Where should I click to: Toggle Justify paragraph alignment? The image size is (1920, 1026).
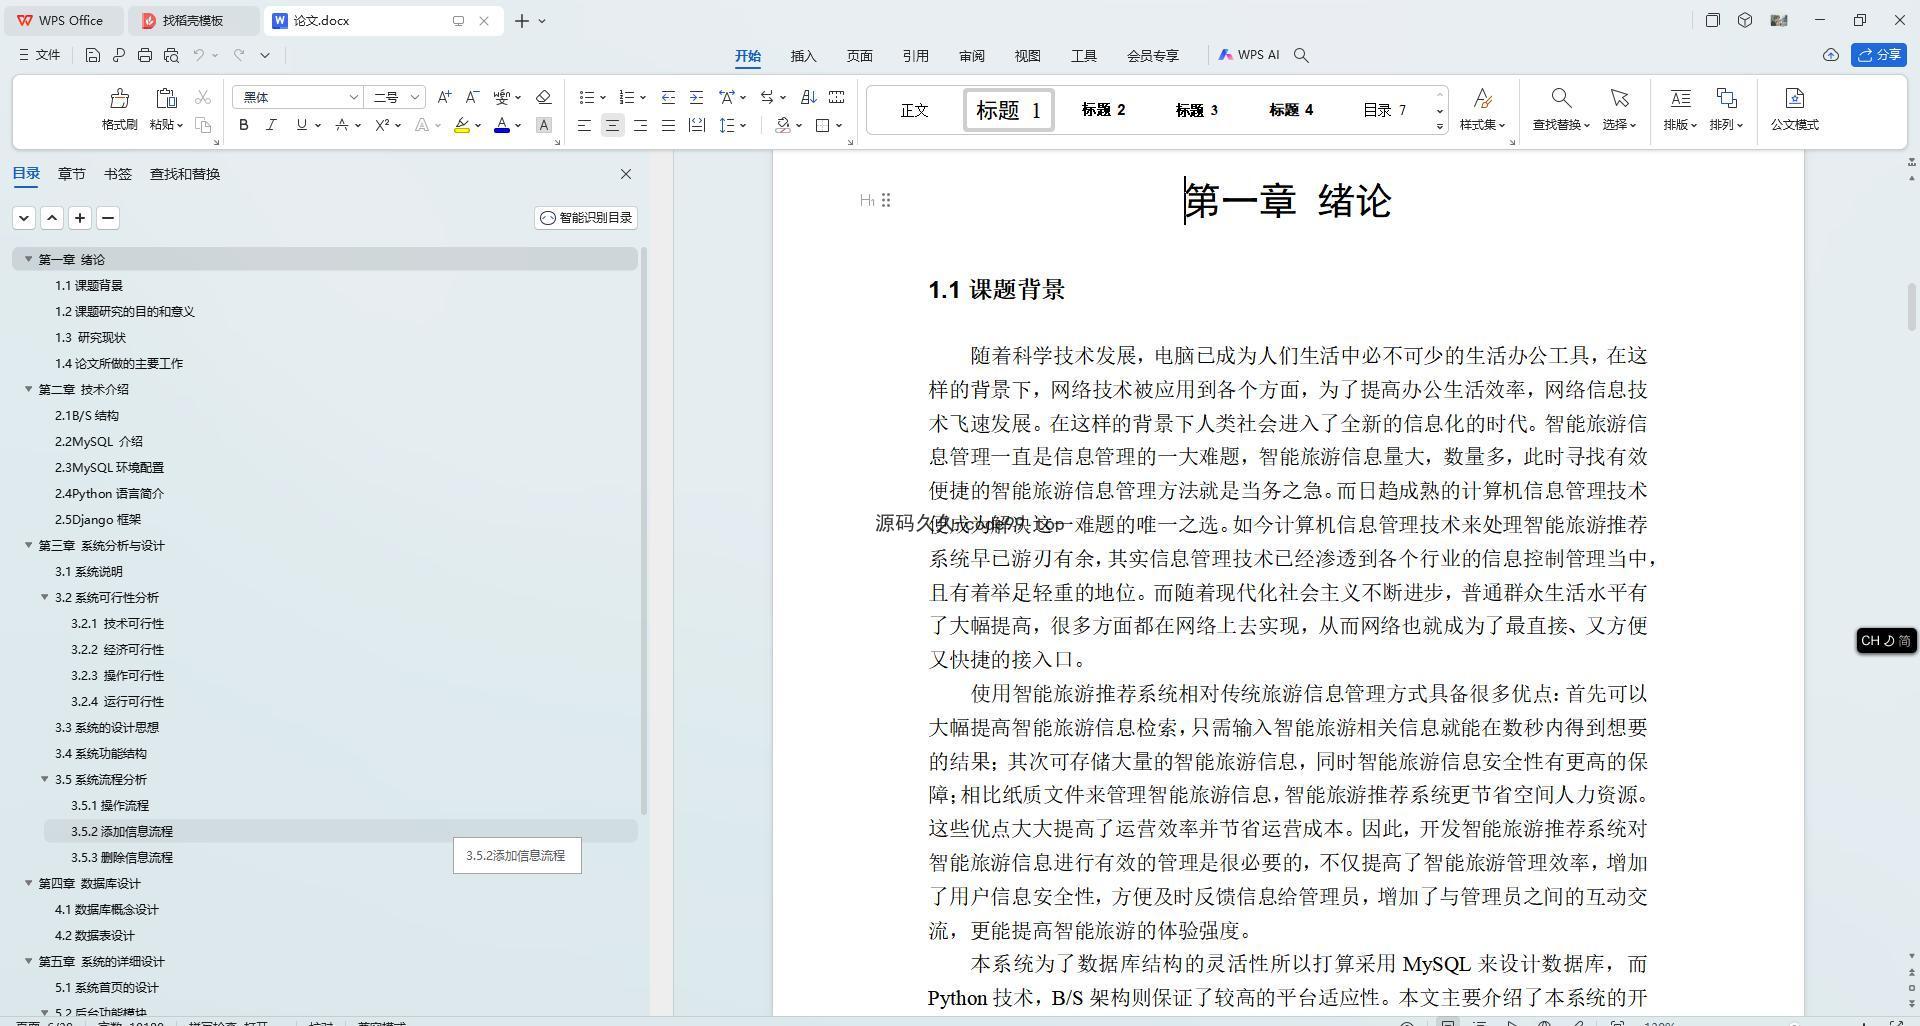pos(668,125)
